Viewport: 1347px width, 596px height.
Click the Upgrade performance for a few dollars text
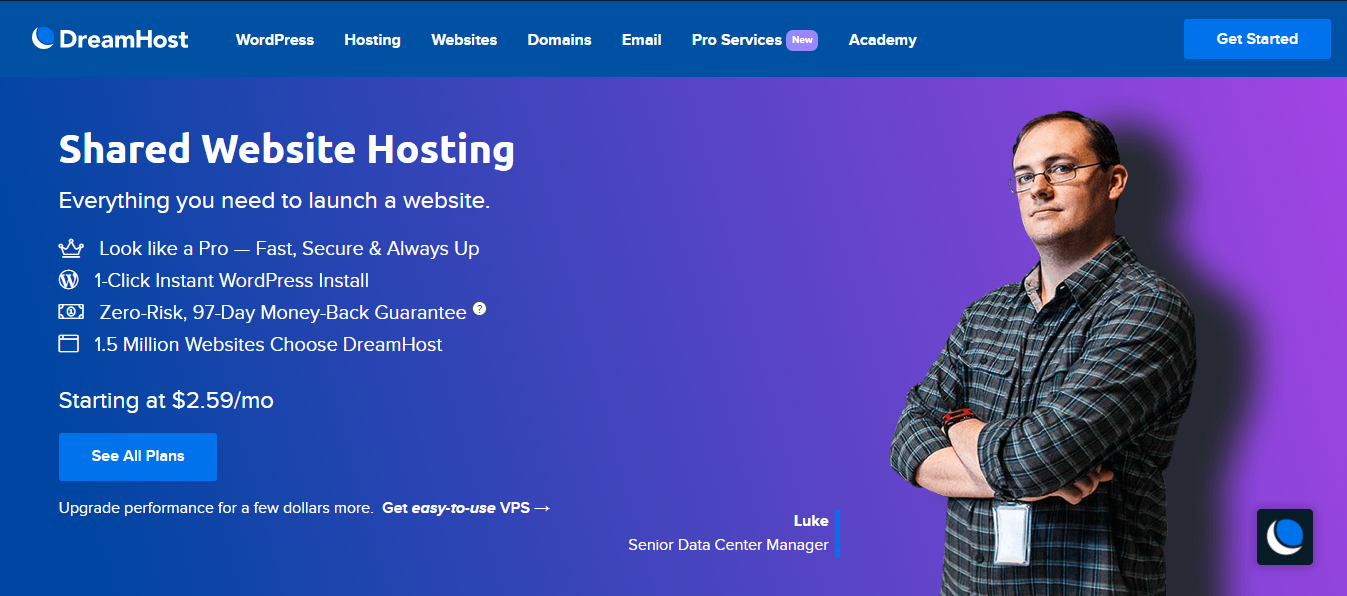click(x=216, y=508)
